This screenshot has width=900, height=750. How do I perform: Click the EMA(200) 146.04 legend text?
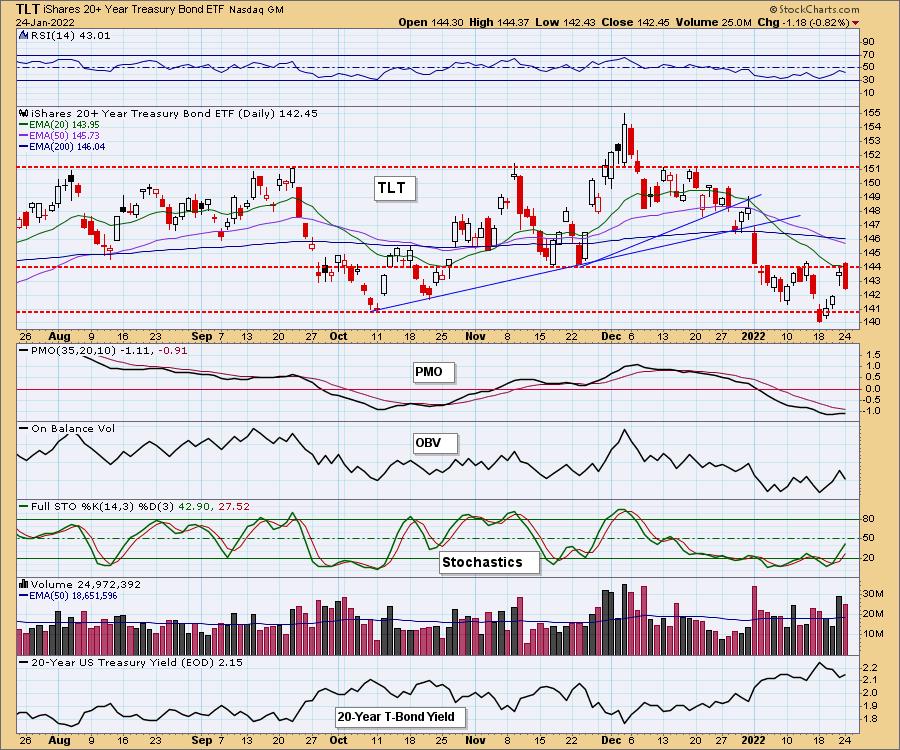coord(67,147)
